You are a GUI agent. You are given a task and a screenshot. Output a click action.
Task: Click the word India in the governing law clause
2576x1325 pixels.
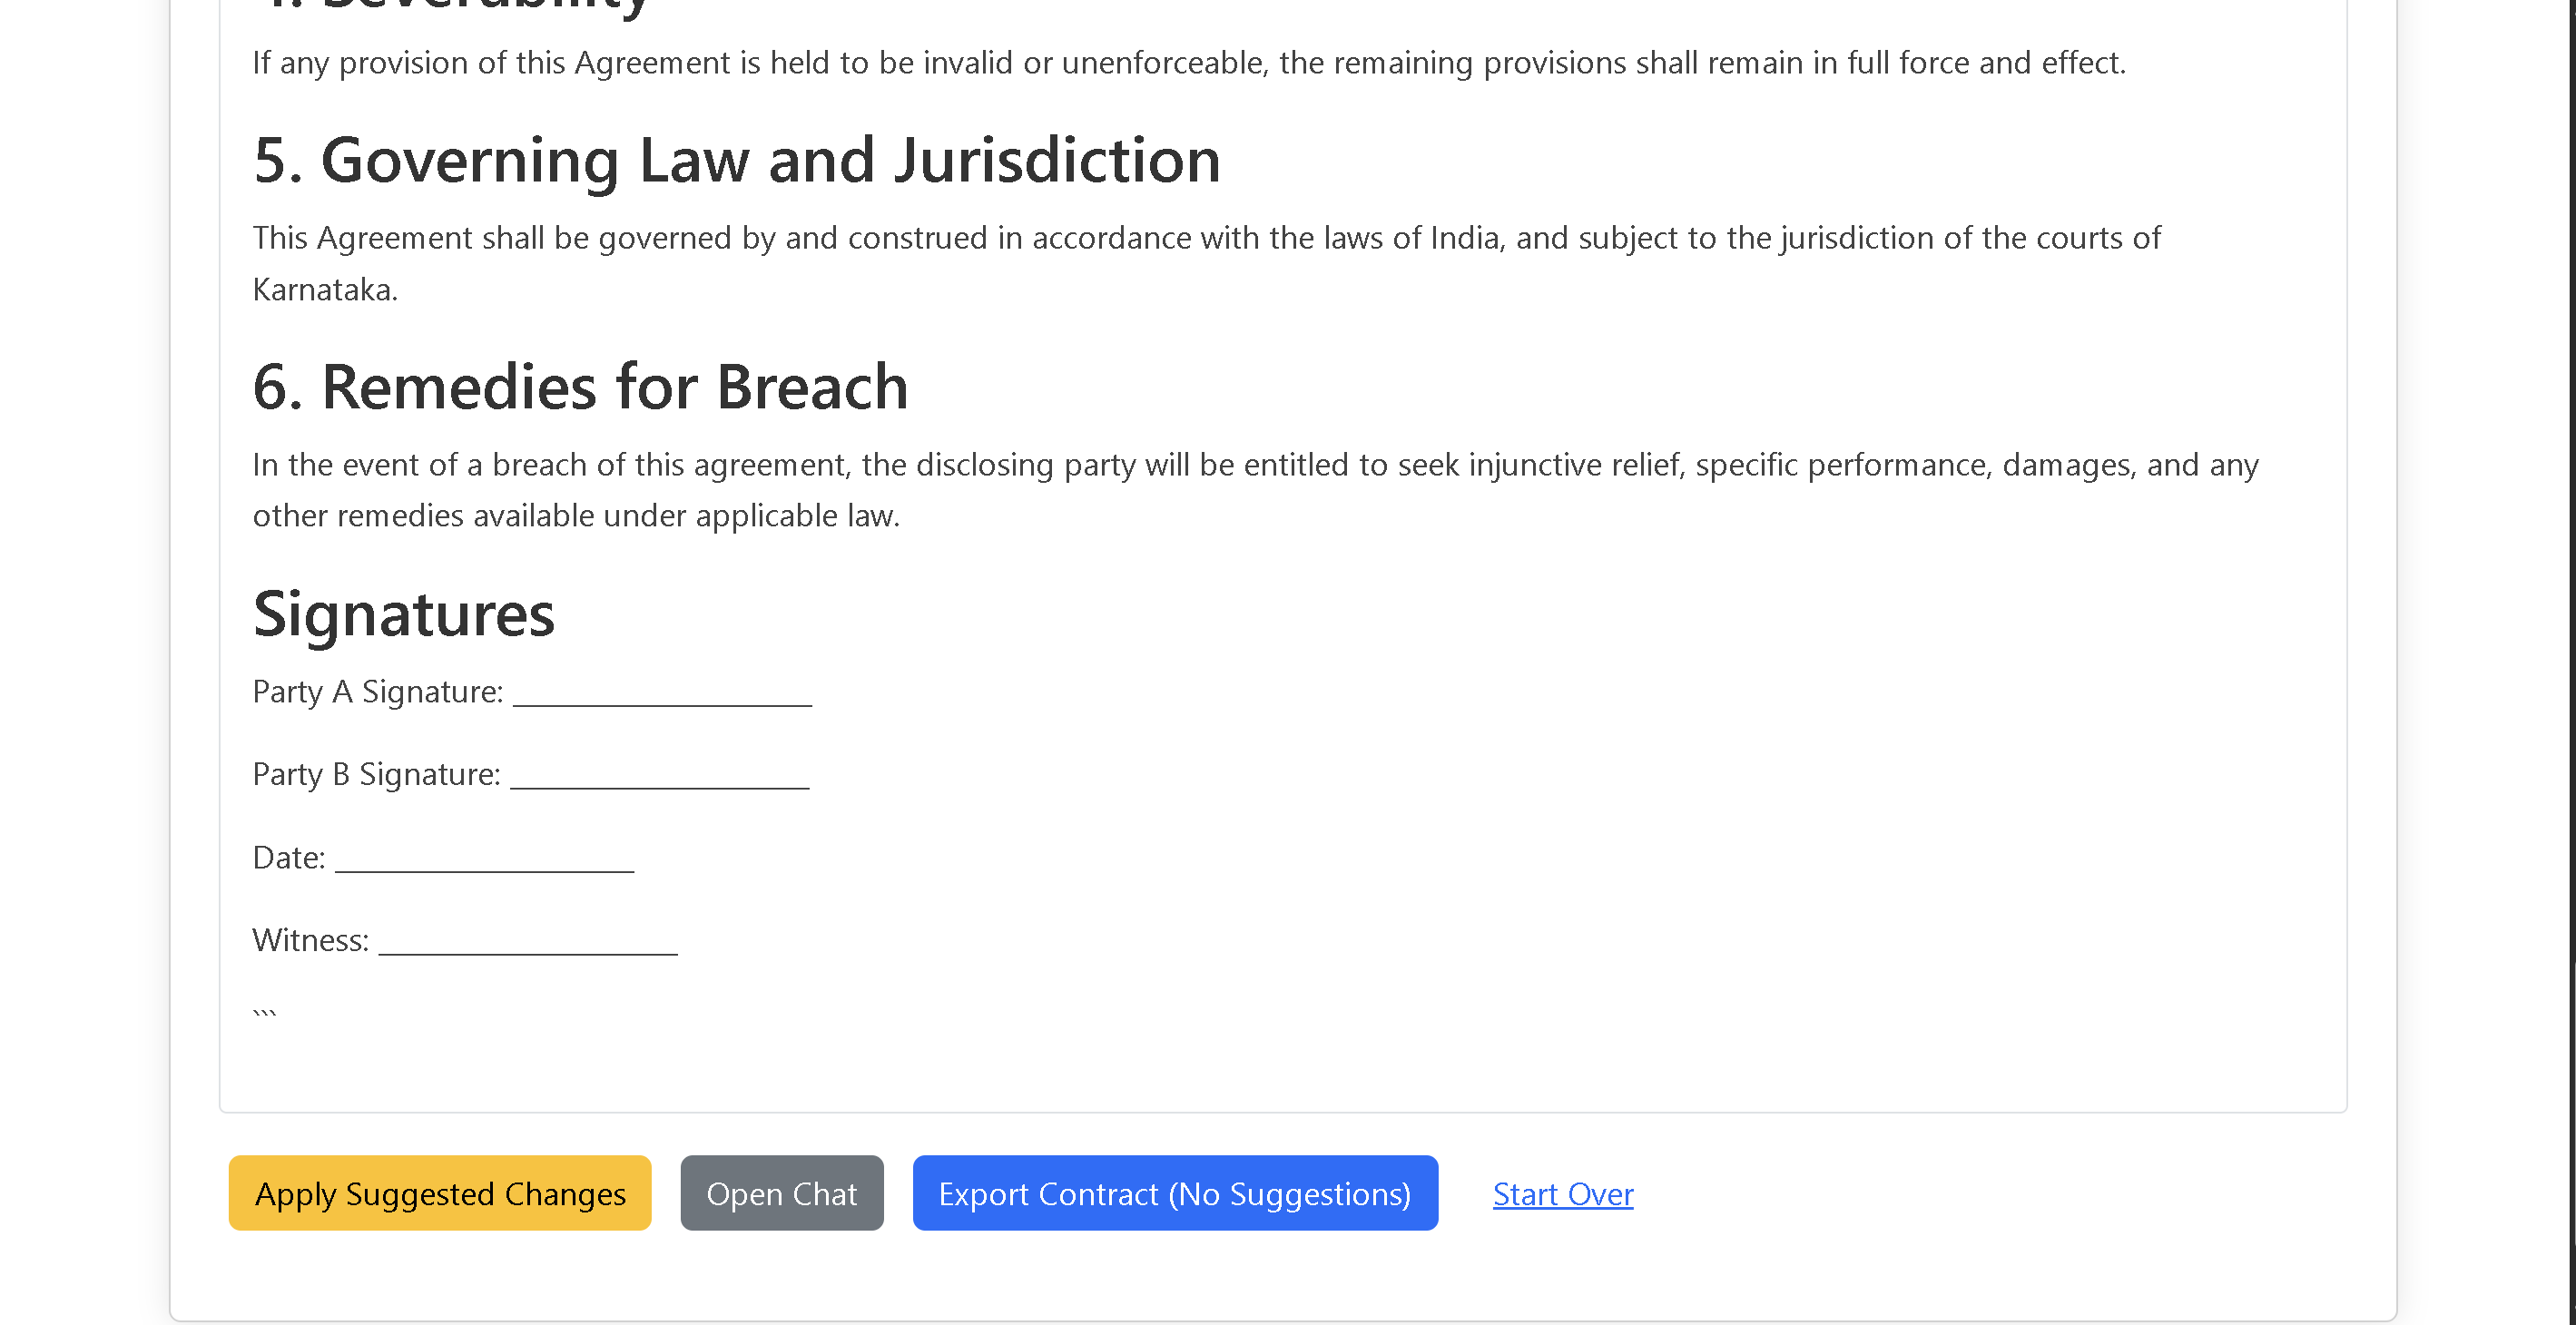1468,238
